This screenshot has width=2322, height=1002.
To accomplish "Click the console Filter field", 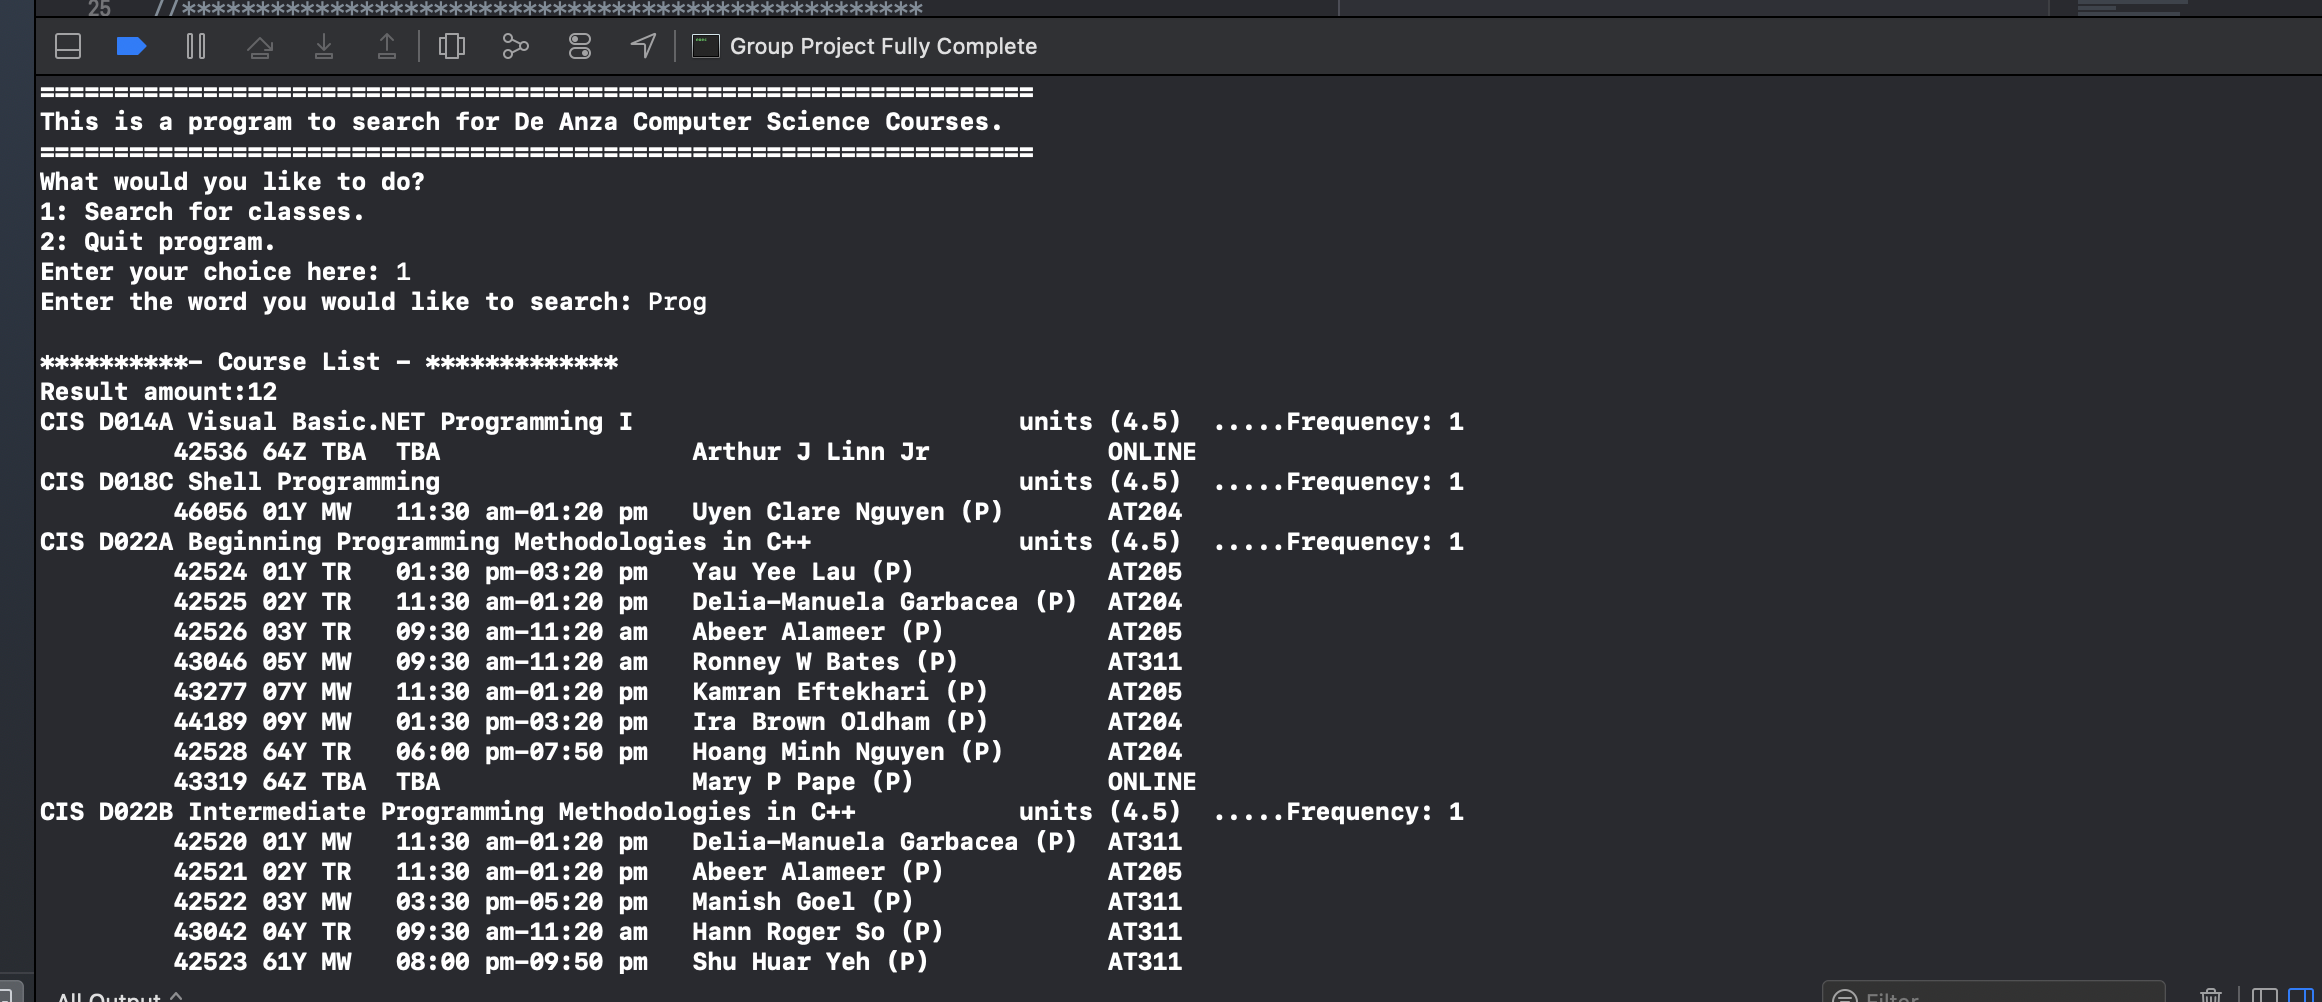I will 1990,996.
